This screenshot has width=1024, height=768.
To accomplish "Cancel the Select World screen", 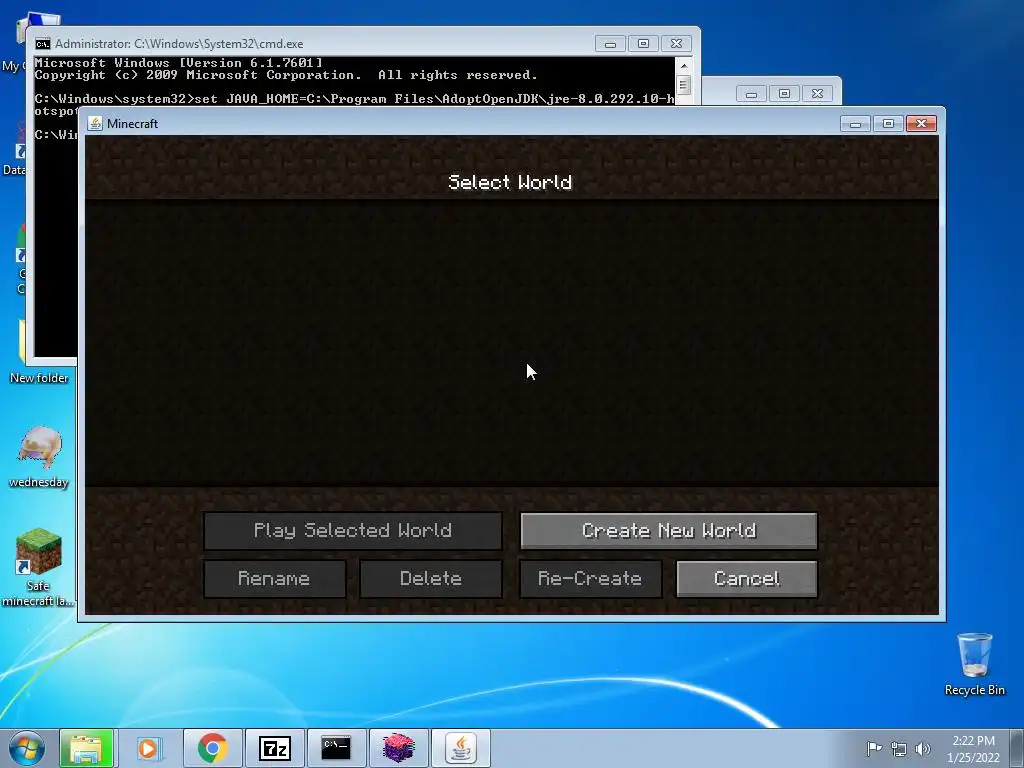I will [747, 579].
